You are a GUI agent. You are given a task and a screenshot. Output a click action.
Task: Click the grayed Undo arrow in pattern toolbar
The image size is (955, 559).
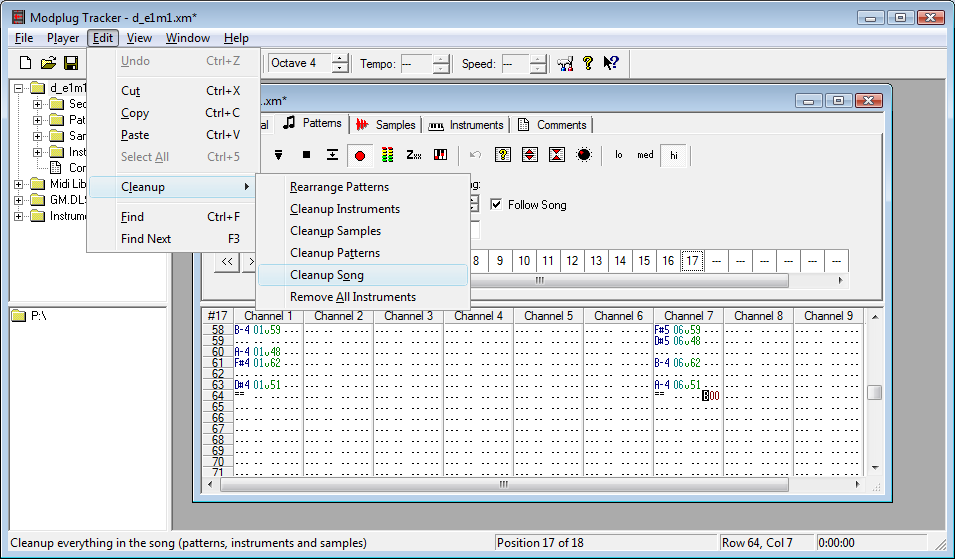pyautogui.click(x=476, y=155)
